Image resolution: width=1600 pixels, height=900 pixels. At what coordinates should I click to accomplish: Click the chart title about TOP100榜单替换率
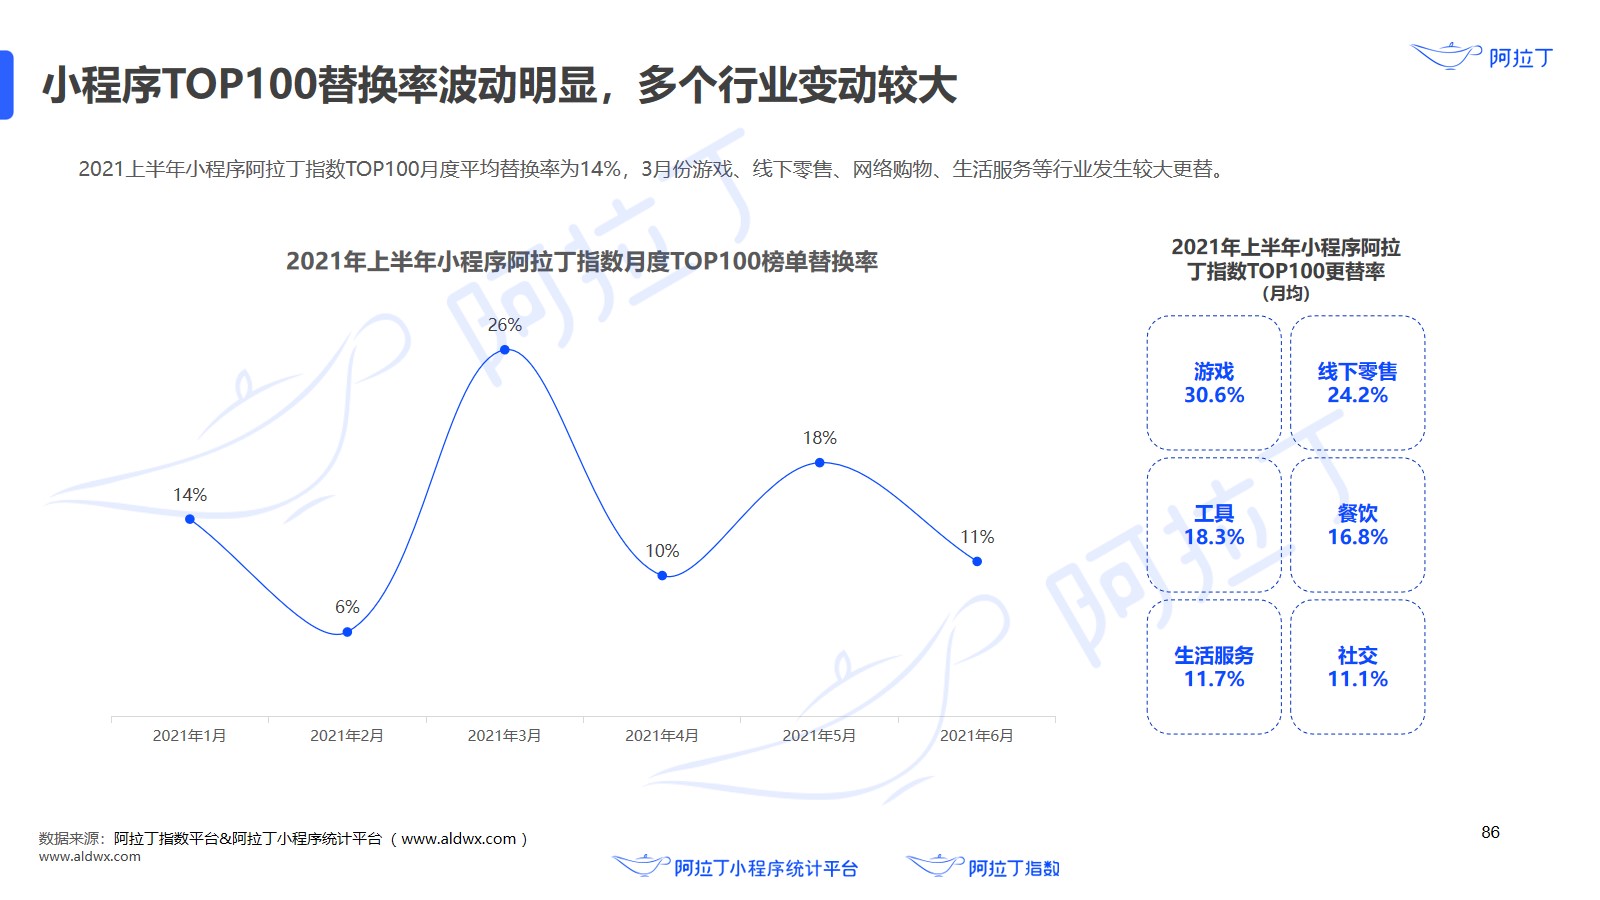coord(582,262)
